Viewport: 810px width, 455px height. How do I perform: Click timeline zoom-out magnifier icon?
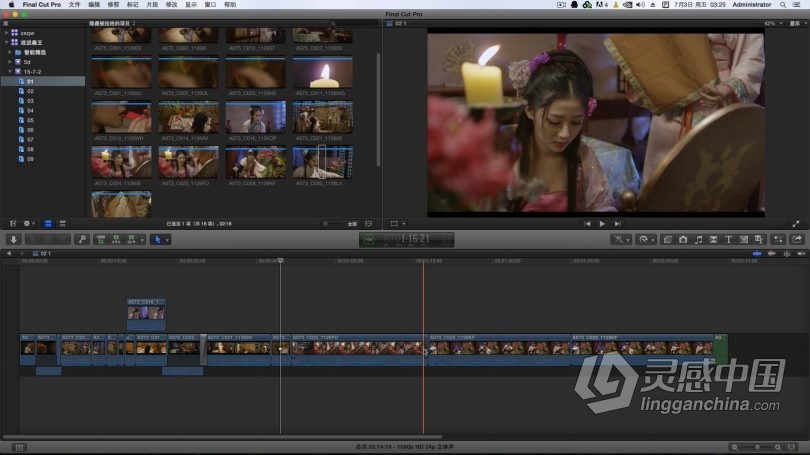(735, 447)
